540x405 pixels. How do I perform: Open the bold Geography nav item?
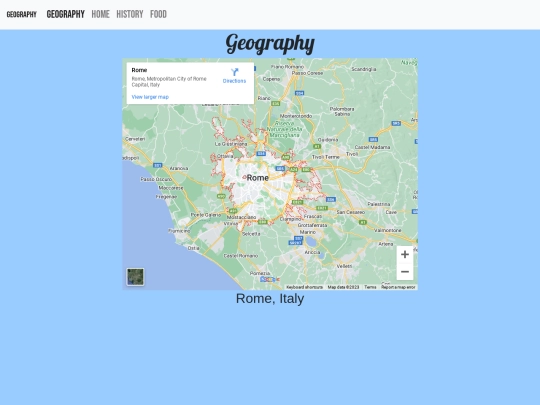[65, 14]
